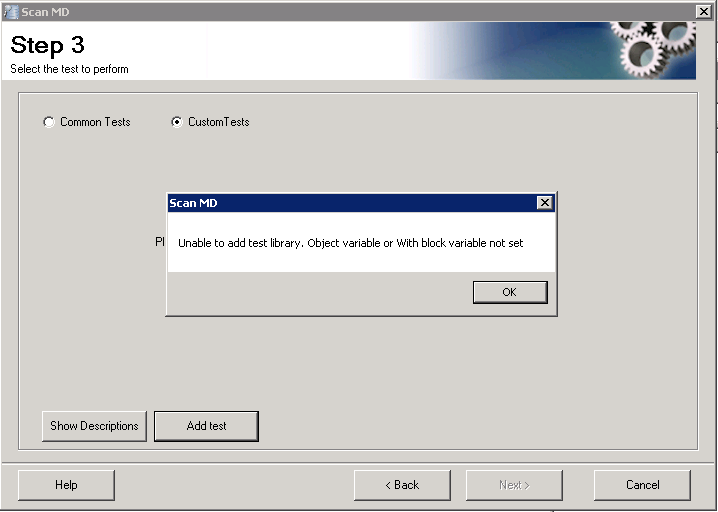Click the 'Unable to add test library' message text
The width and height of the screenshot is (718, 512).
point(350,243)
